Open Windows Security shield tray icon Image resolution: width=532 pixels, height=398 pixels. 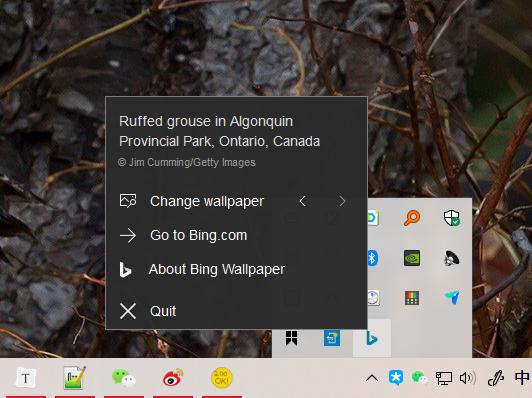point(452,218)
